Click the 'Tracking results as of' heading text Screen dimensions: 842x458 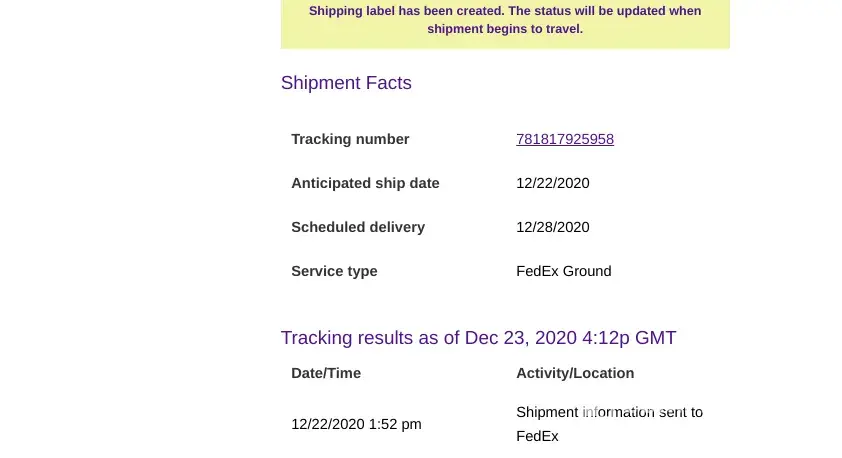point(370,338)
